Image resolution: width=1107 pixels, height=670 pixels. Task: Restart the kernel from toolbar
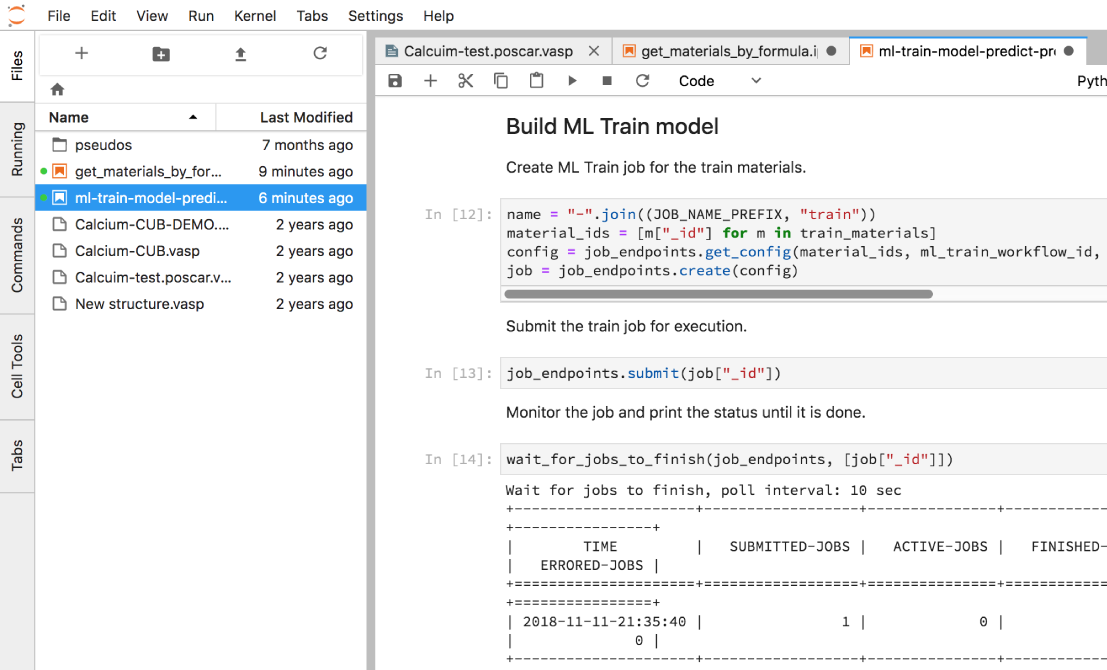[x=642, y=80]
